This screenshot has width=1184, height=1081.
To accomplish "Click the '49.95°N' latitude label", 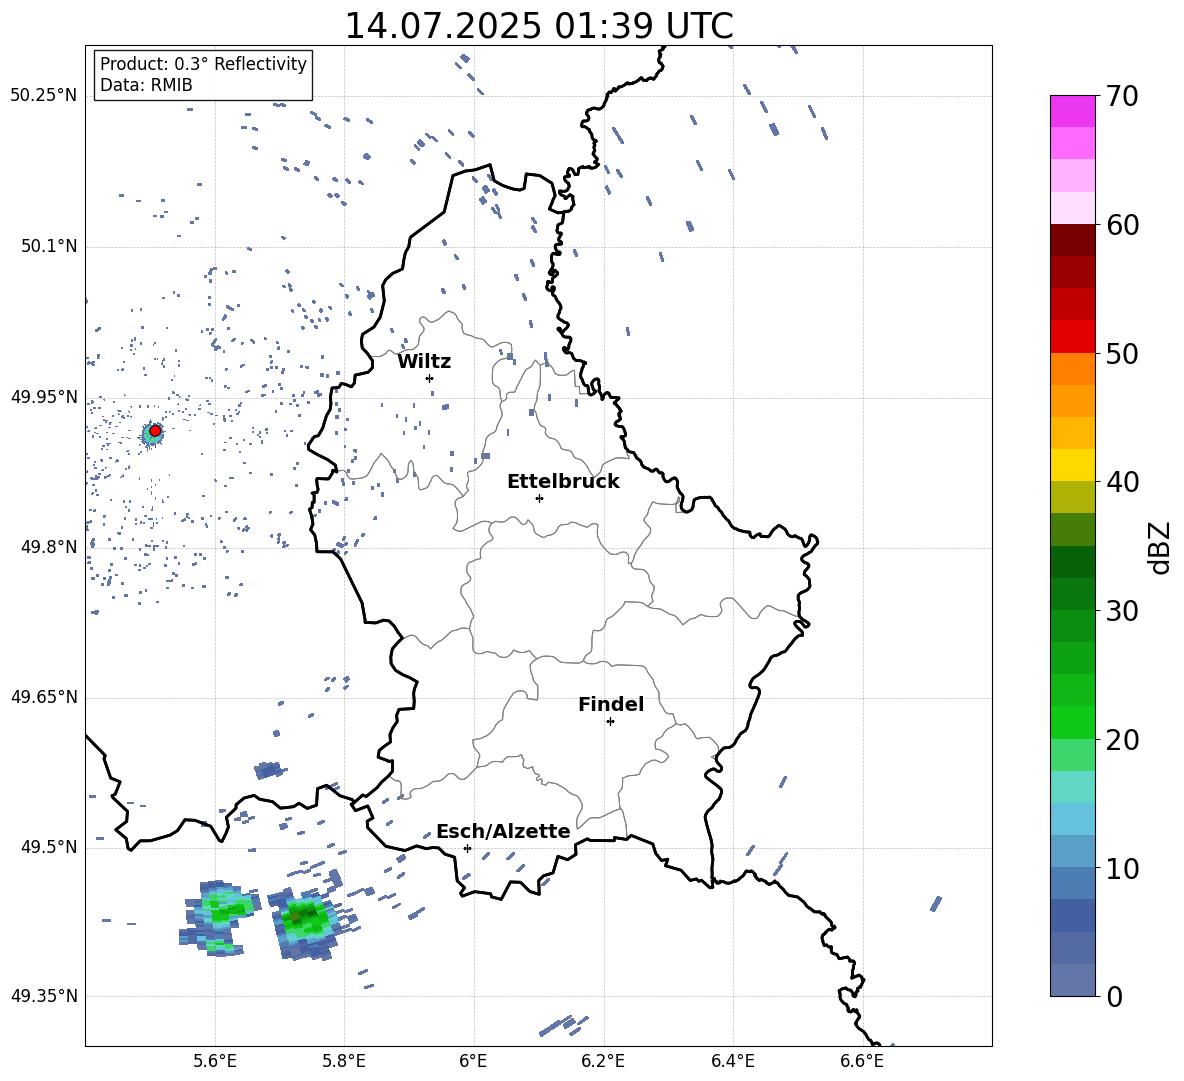I will pos(44,396).
